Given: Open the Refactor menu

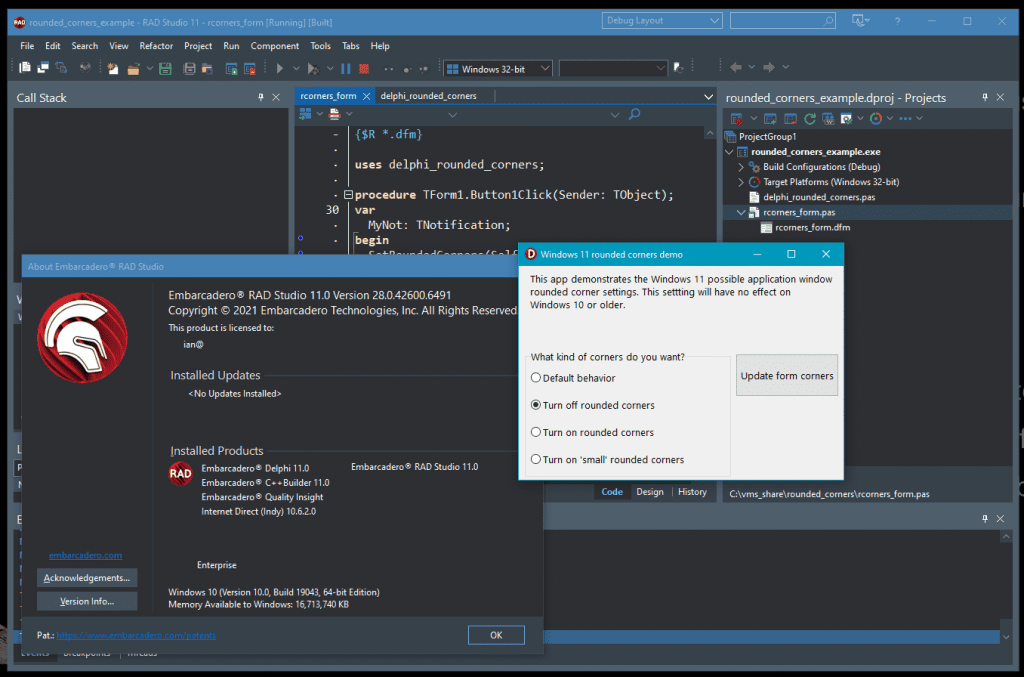Looking at the screenshot, I should click(x=156, y=46).
